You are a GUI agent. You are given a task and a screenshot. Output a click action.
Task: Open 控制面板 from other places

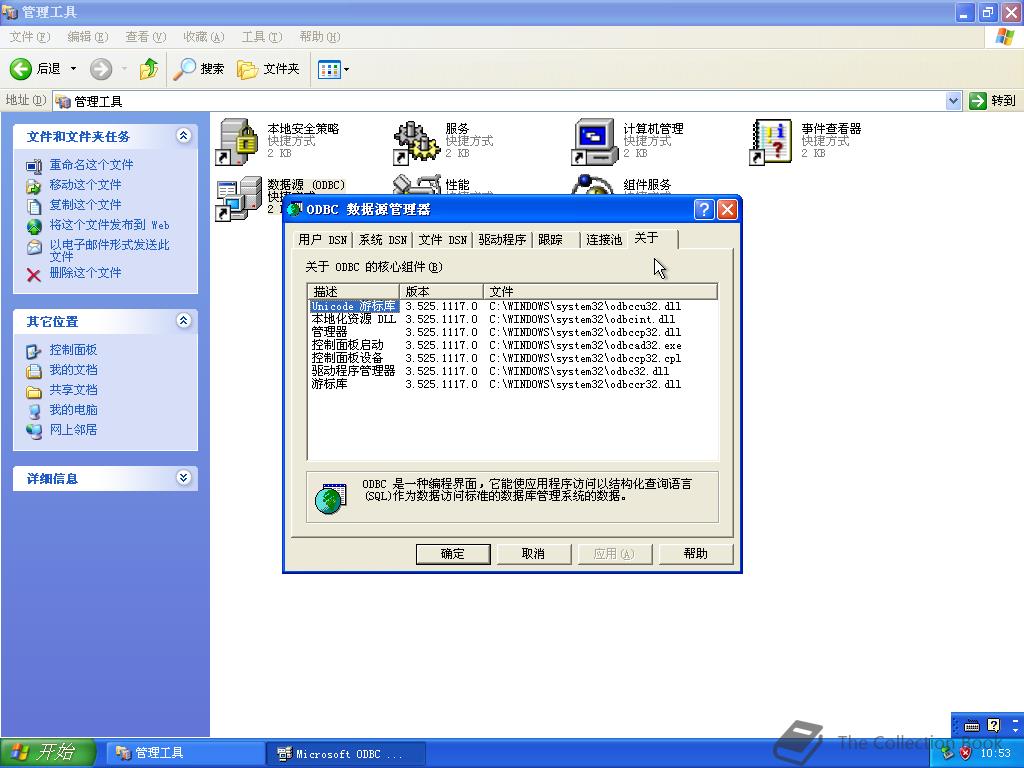click(73, 350)
